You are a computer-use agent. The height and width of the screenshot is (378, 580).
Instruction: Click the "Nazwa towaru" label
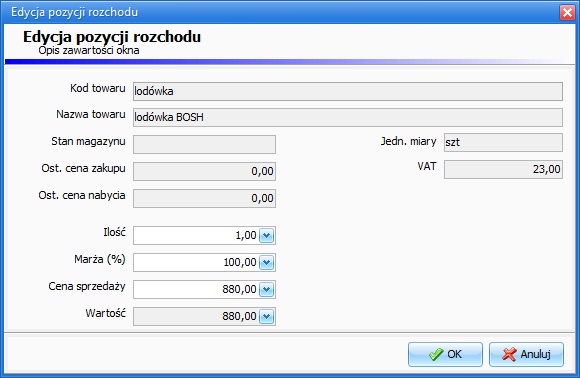tap(91, 114)
